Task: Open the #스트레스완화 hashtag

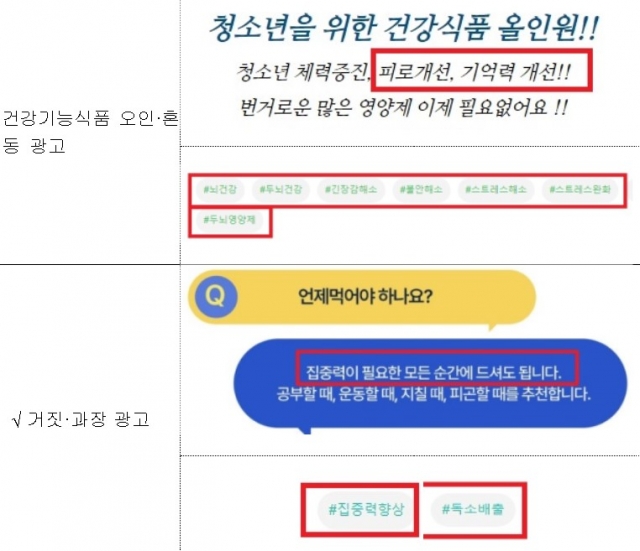Action: tap(580, 190)
